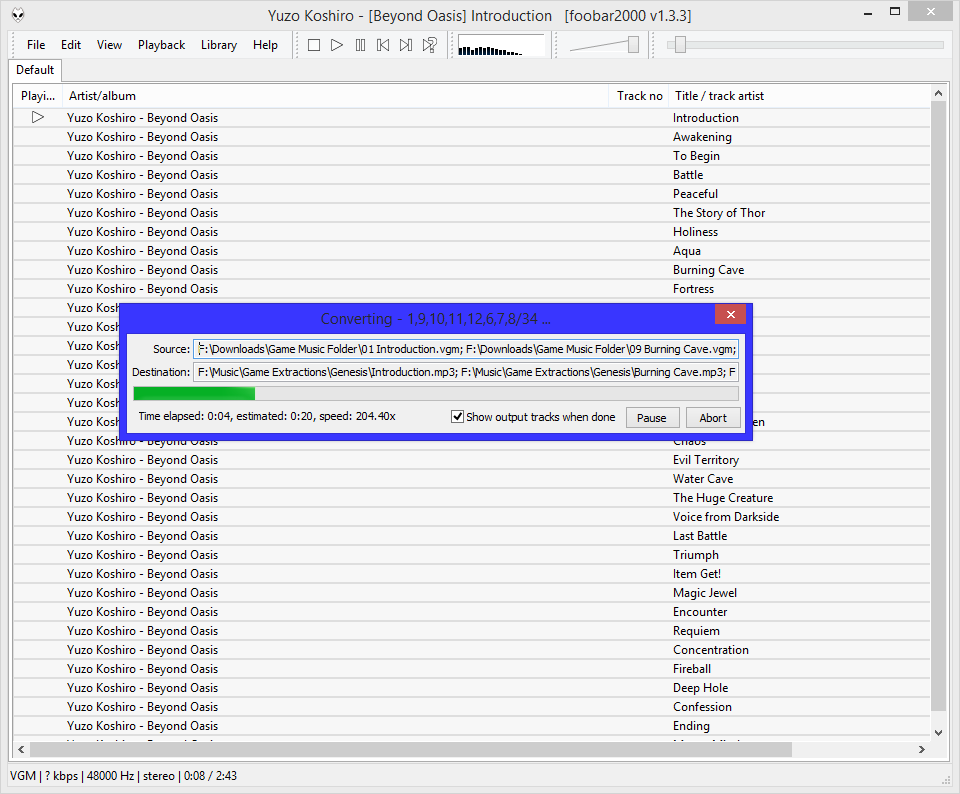
Task: Open the File menu
Action: [x=36, y=45]
